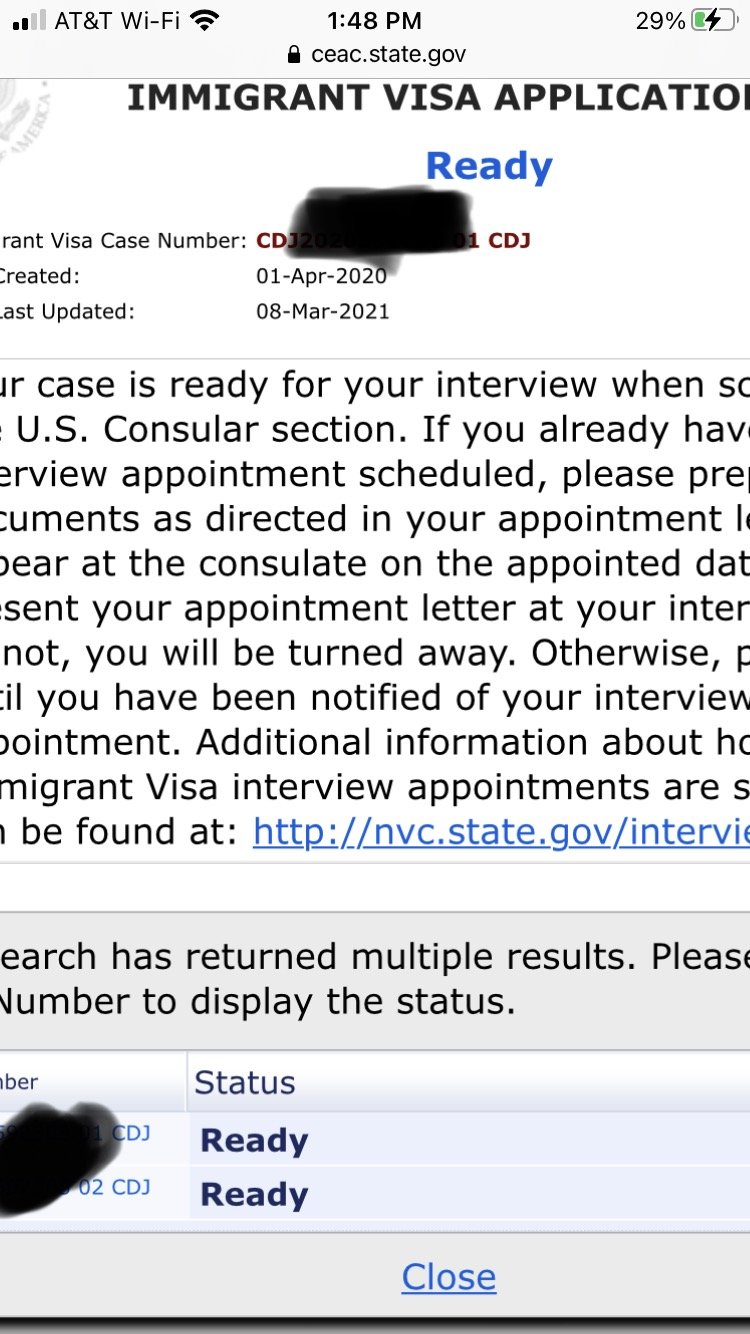The height and width of the screenshot is (1334, 750).
Task: Tap the Wi-Fi signal icon in status bar
Action: 205,21
